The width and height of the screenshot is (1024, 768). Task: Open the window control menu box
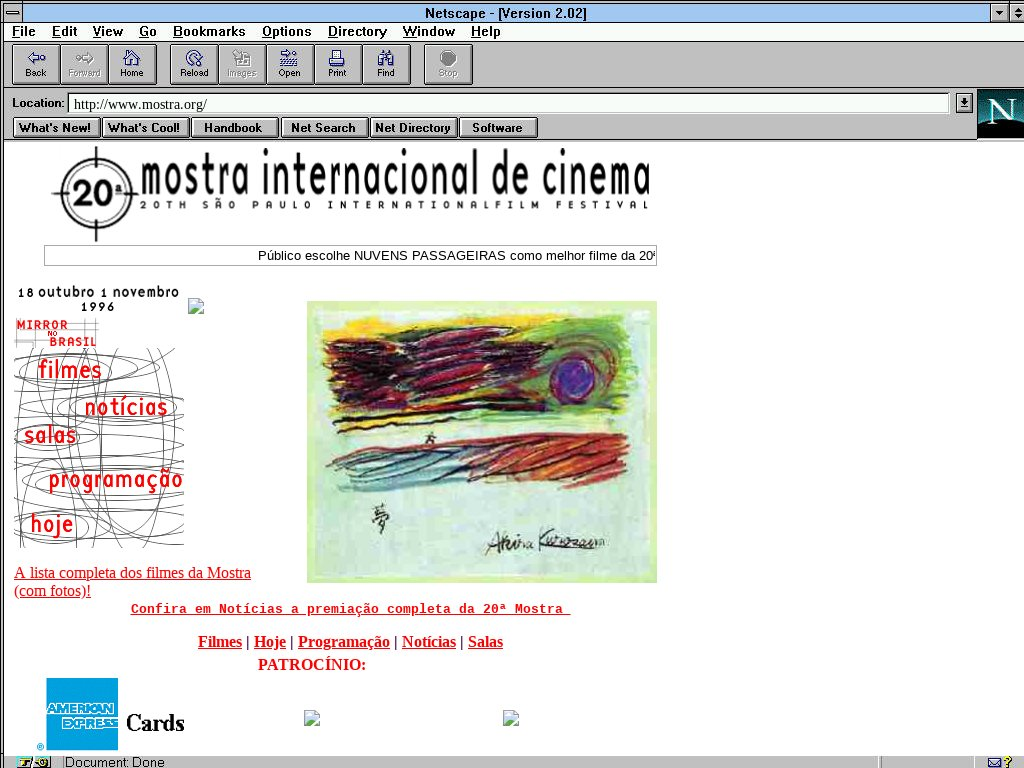13,13
